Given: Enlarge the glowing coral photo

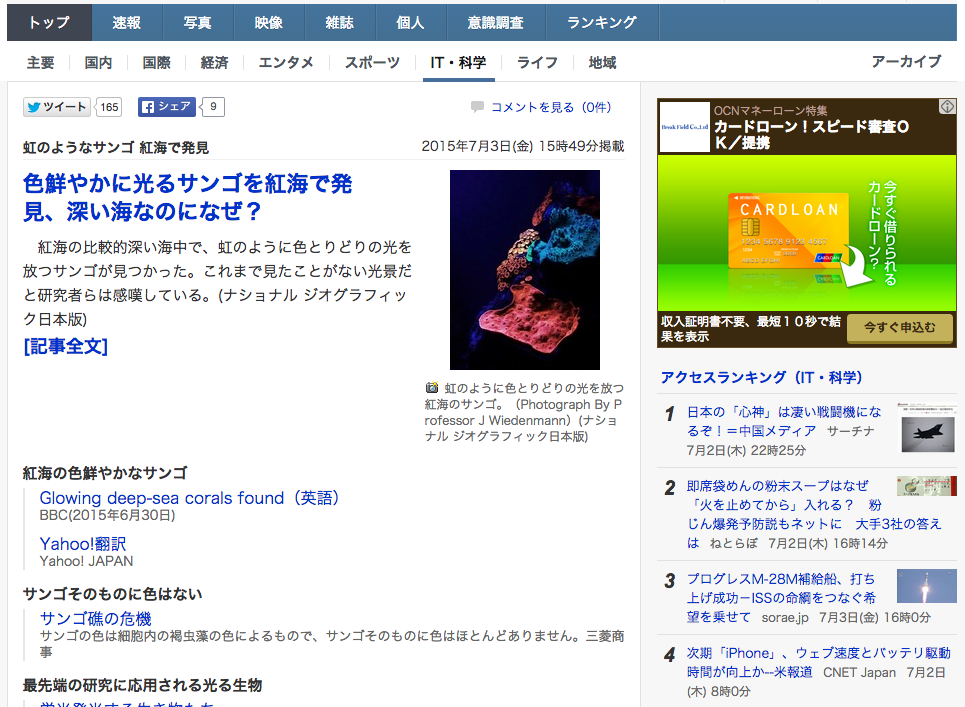Looking at the screenshot, I should [x=524, y=270].
